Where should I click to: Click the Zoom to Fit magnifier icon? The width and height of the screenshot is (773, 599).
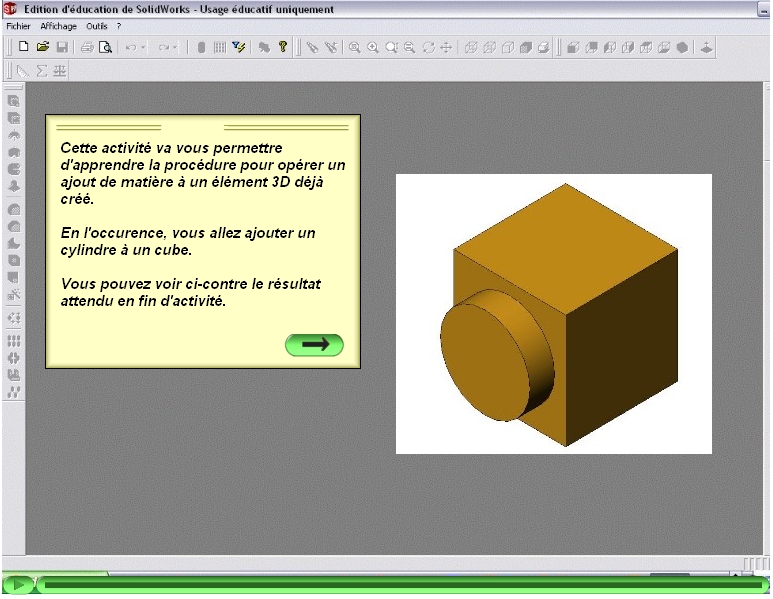pyautogui.click(x=354, y=47)
